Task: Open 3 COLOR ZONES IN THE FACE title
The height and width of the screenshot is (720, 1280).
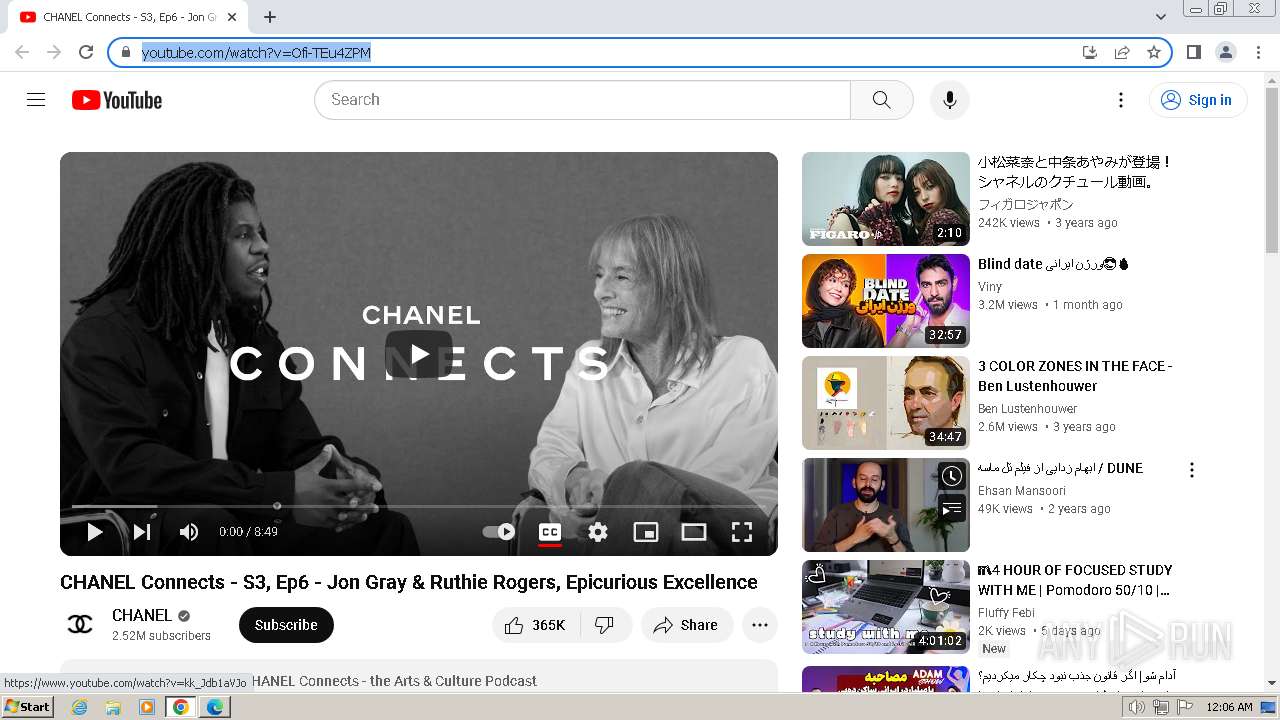Action: pyautogui.click(x=1075, y=376)
